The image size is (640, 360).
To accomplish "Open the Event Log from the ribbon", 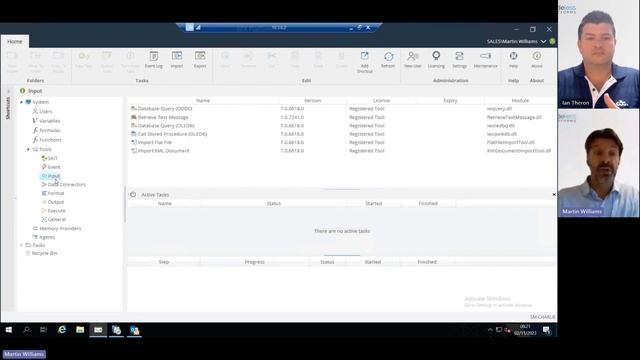I will [x=153, y=60].
